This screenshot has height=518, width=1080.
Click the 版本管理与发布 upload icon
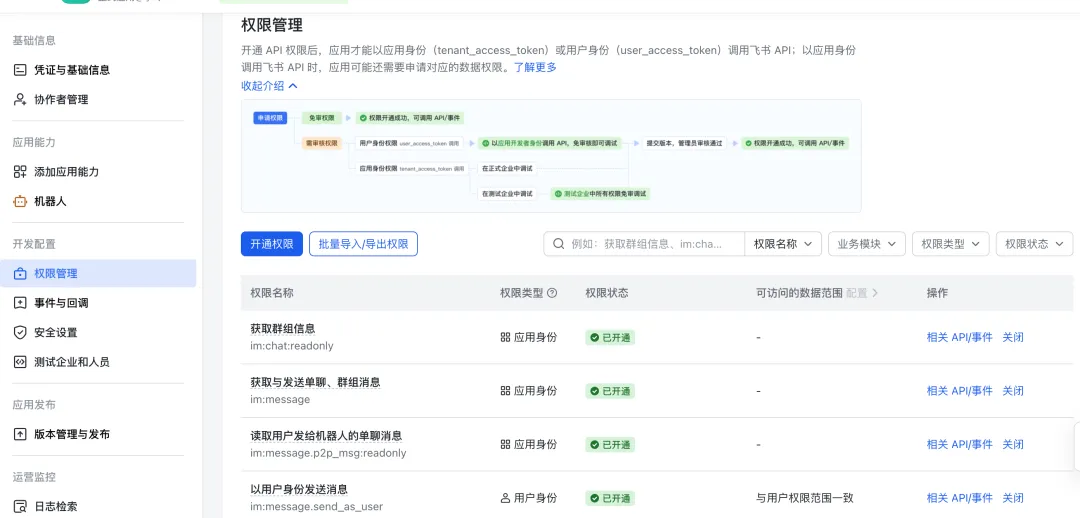click(20, 434)
